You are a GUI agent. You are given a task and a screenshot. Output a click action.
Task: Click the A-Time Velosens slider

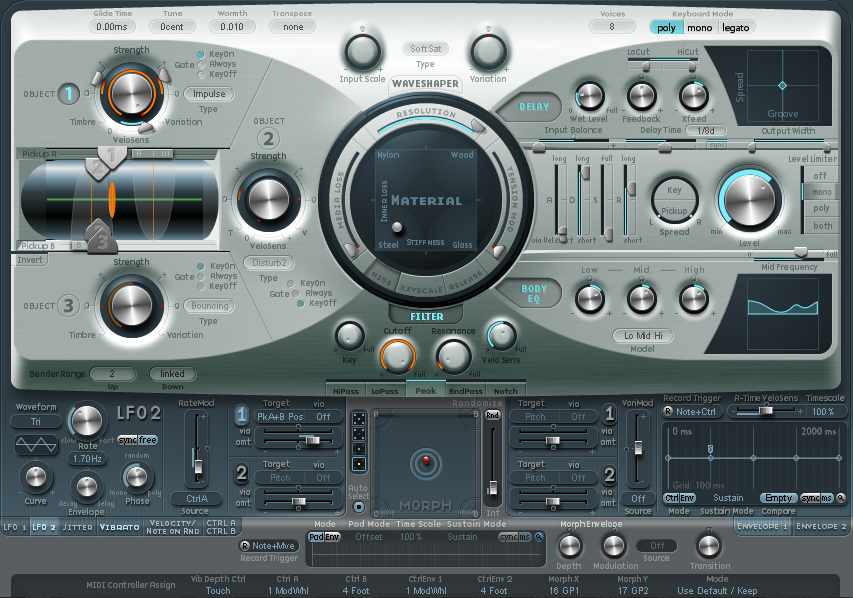(x=768, y=411)
